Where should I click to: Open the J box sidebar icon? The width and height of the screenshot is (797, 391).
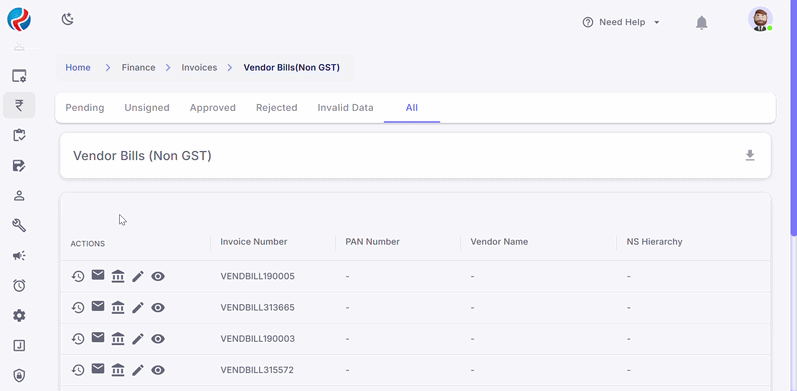19,346
